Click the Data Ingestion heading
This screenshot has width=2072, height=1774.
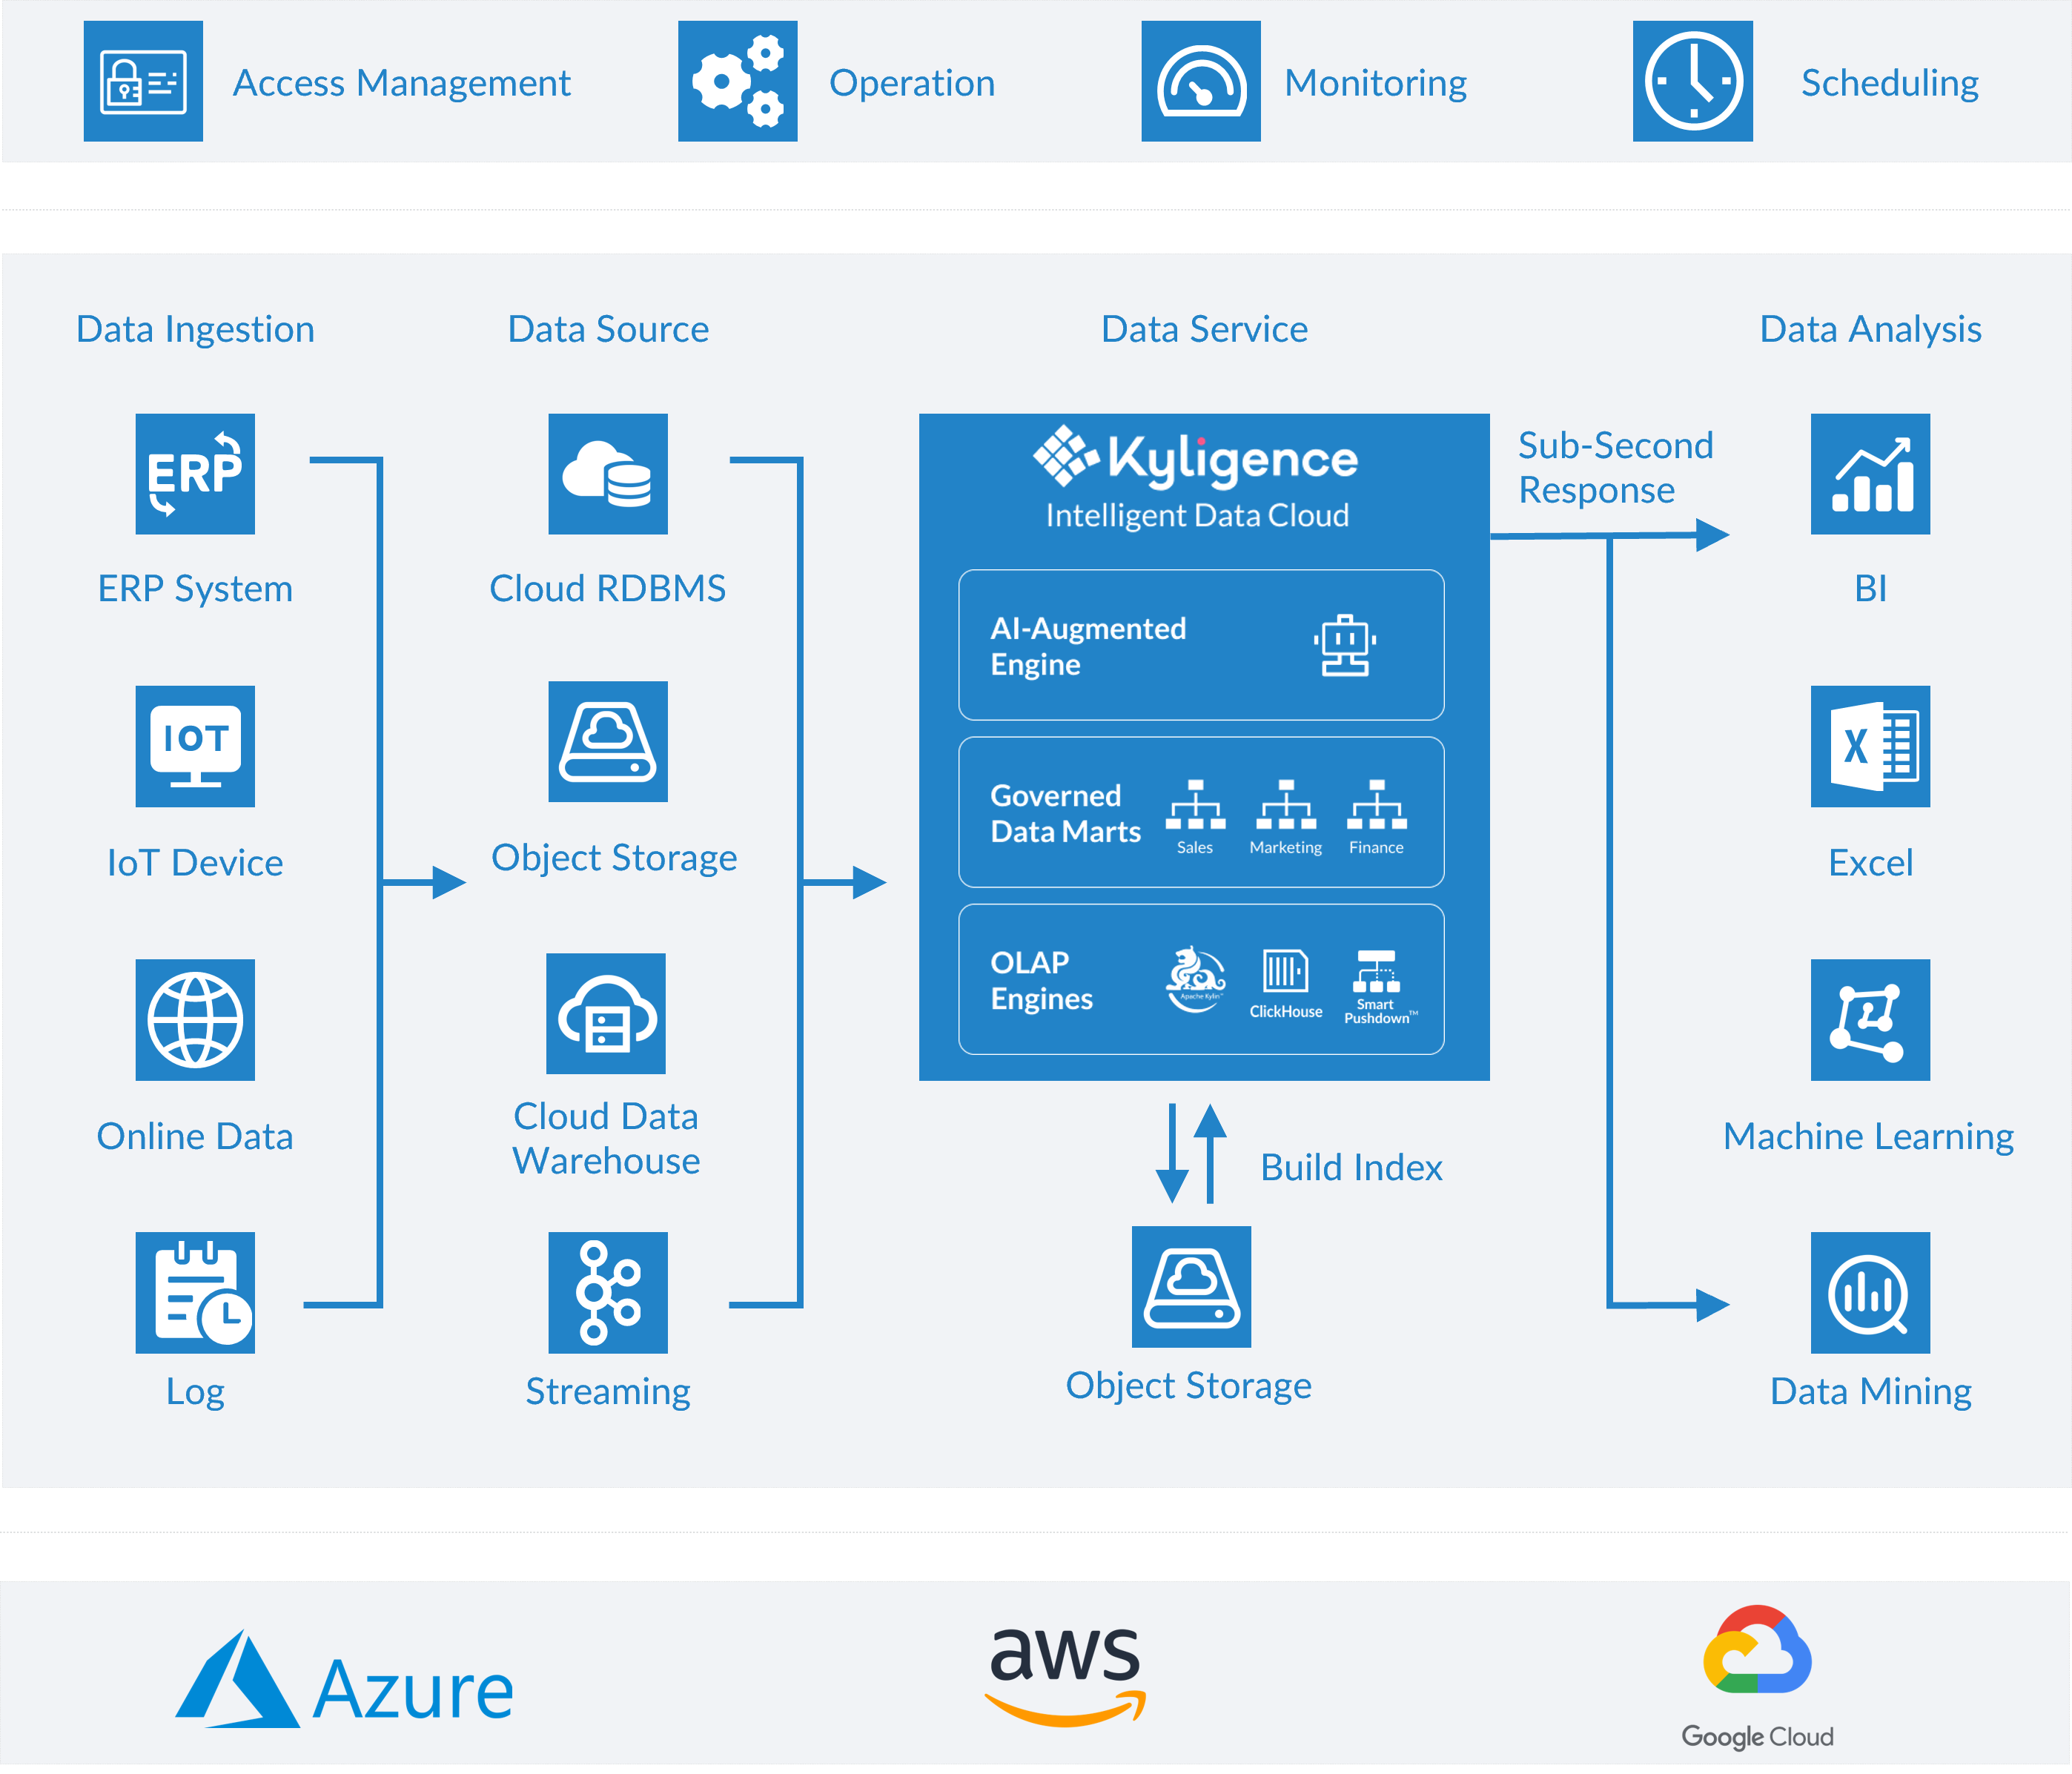click(195, 329)
